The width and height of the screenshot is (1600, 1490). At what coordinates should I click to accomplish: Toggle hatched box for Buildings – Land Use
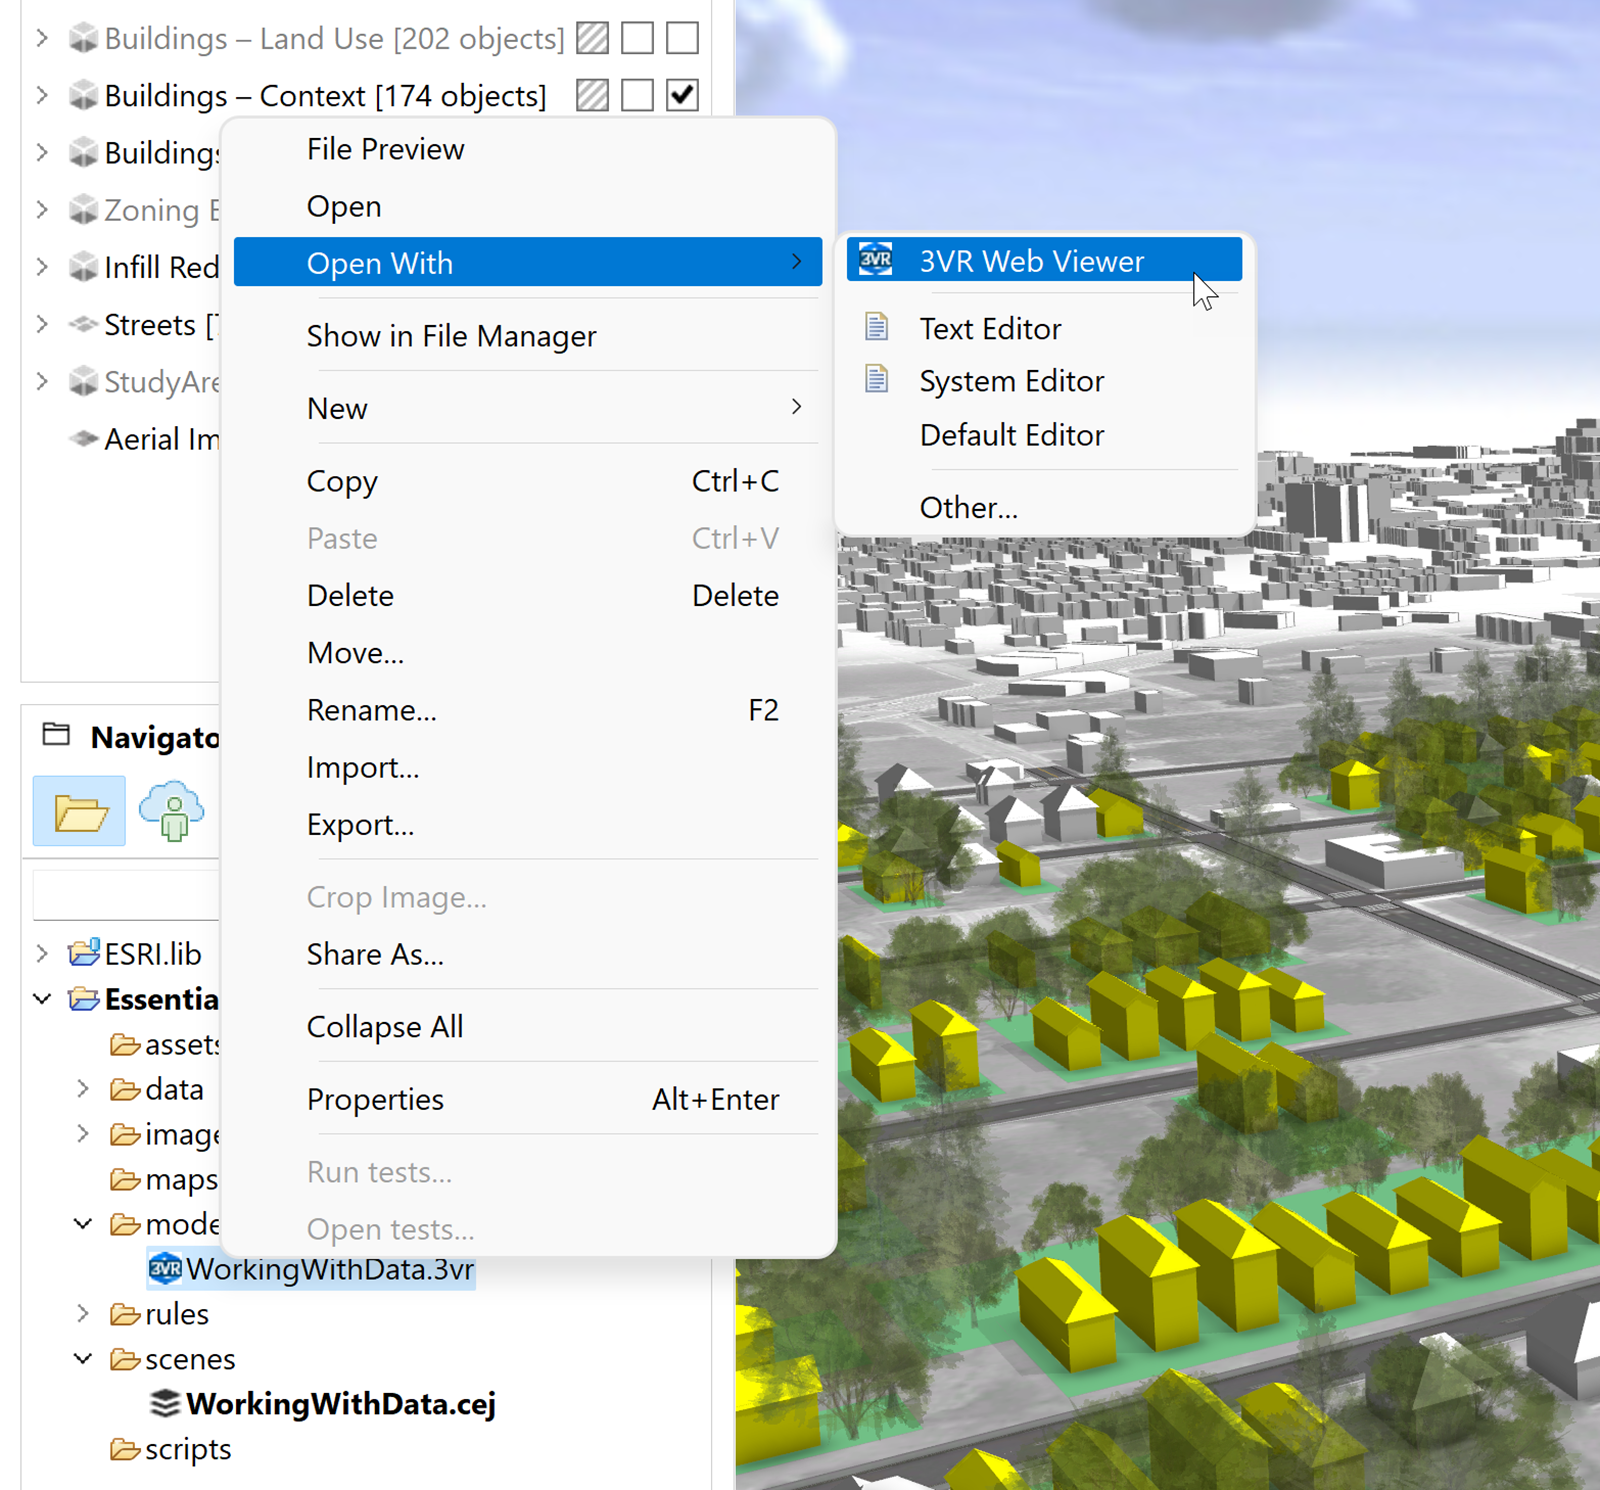(592, 38)
